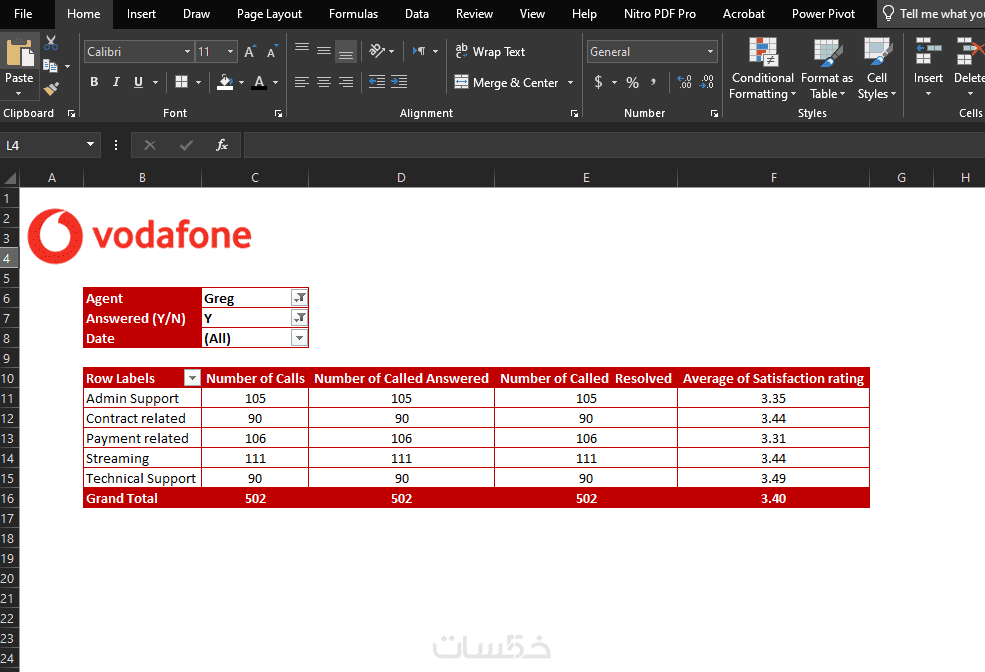
Task: Click the Format Painter brush icon
Action: pyautogui.click(x=51, y=89)
